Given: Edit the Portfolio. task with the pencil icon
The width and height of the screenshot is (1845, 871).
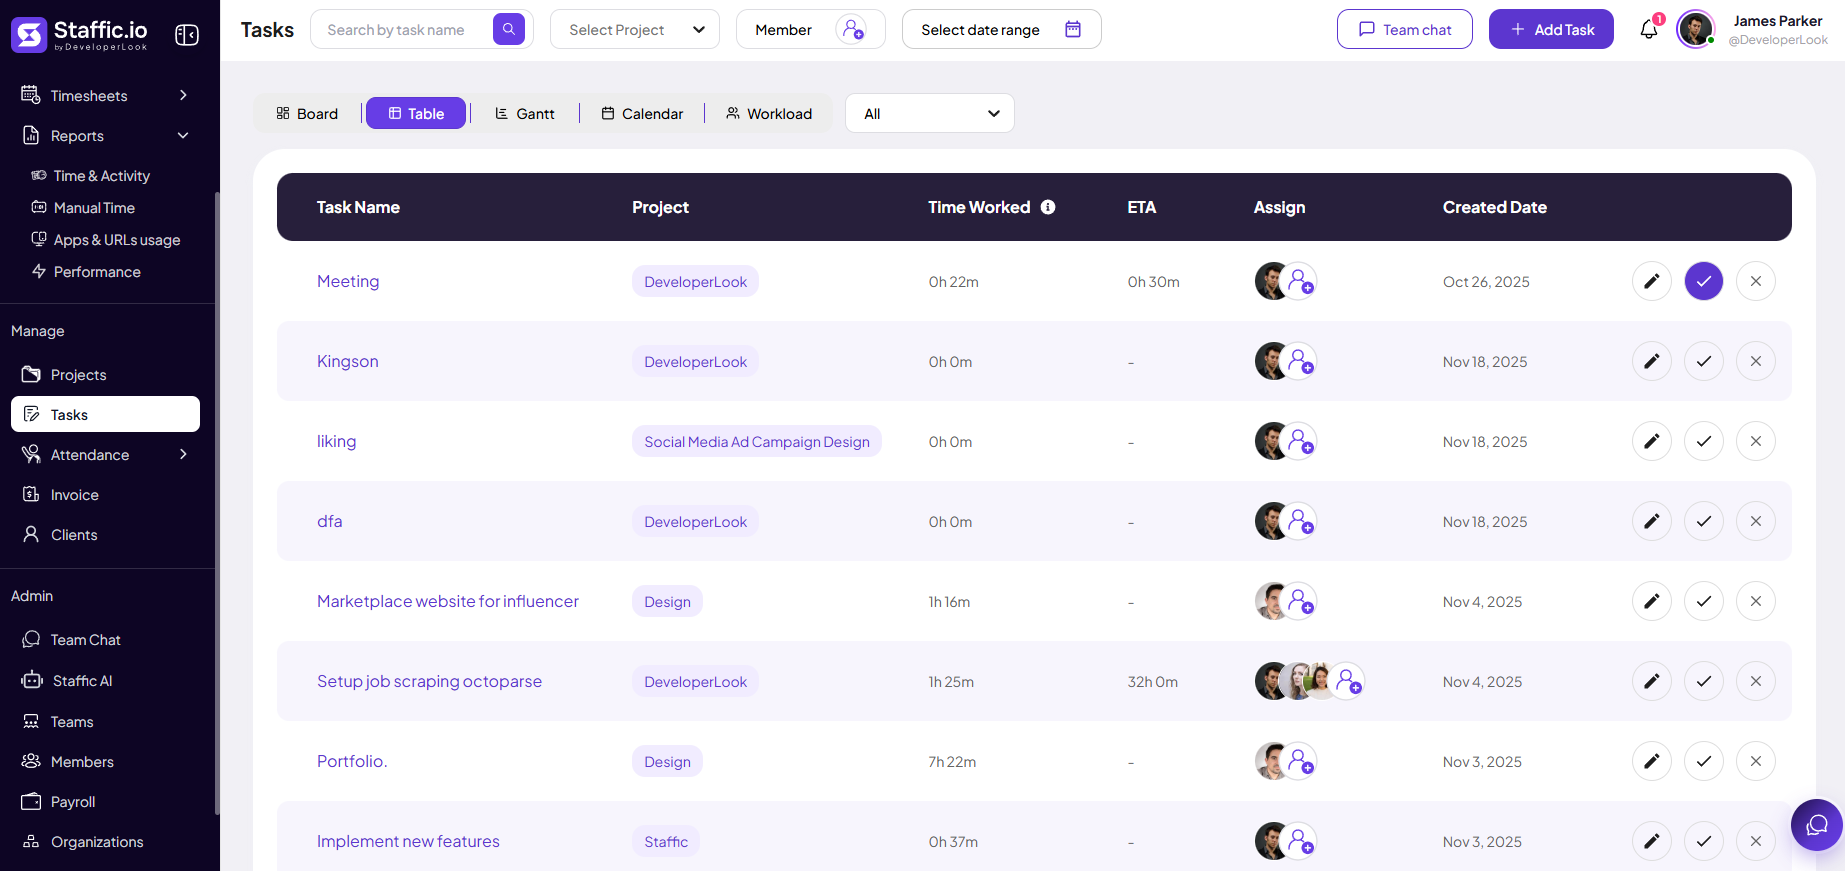Looking at the screenshot, I should tap(1652, 761).
